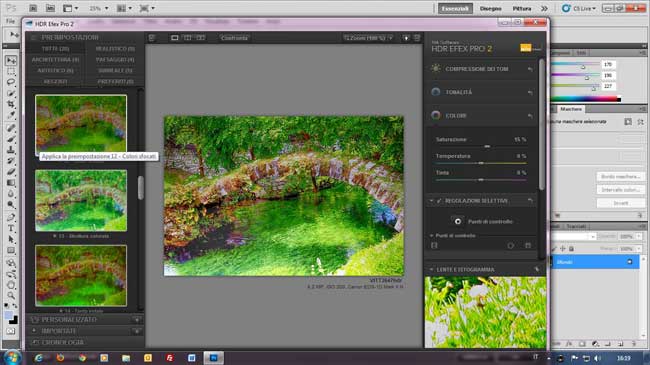Select the Crop tool
This screenshot has height=365, width=650.
click(x=11, y=104)
